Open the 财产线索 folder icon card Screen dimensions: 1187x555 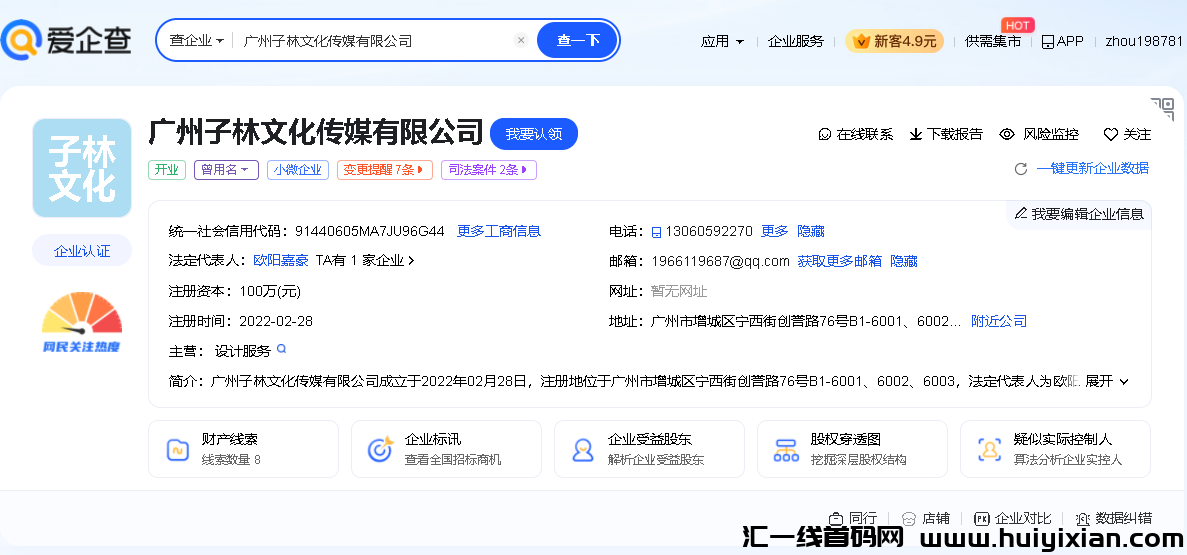click(x=244, y=449)
